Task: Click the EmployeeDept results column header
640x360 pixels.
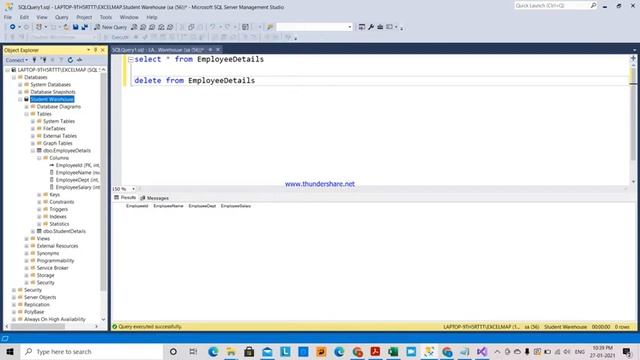Action: pyautogui.click(x=202, y=206)
